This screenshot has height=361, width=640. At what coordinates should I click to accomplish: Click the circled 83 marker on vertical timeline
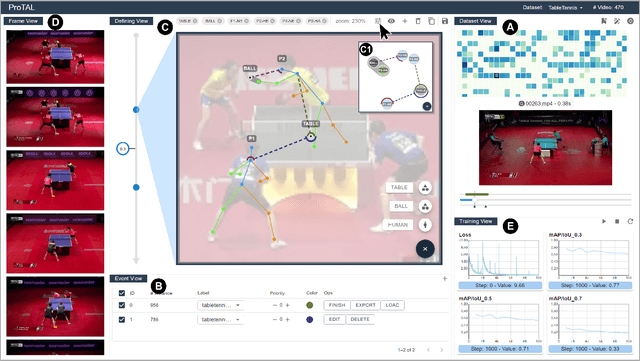pos(122,149)
